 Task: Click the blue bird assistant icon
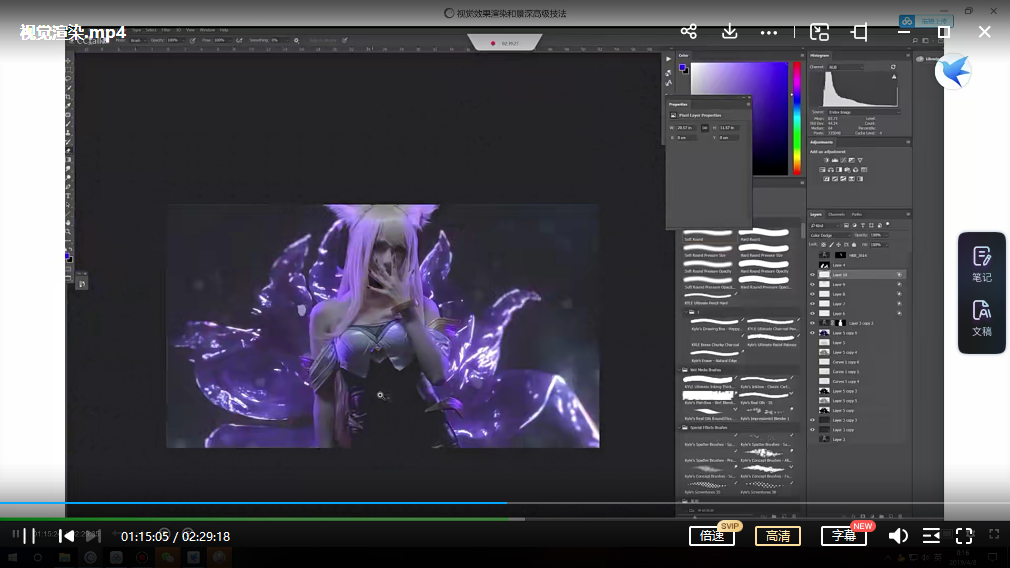click(x=953, y=71)
